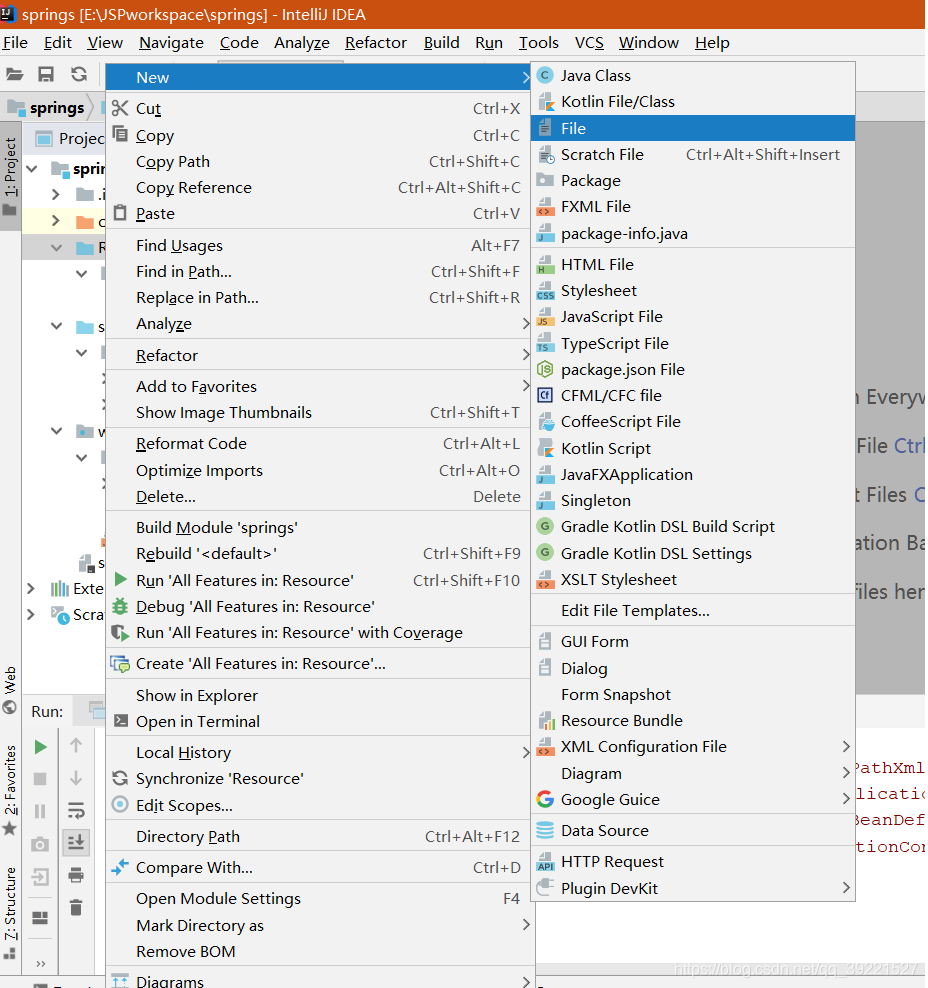Click the print icon in Run panel
928x988 pixels.
[76, 875]
